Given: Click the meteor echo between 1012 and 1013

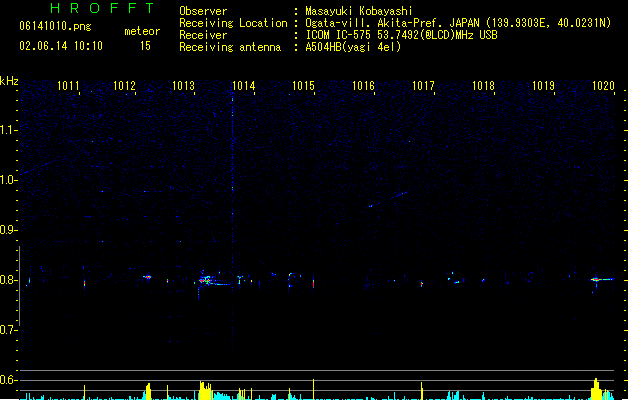Looking at the screenshot, I should 148,277.
